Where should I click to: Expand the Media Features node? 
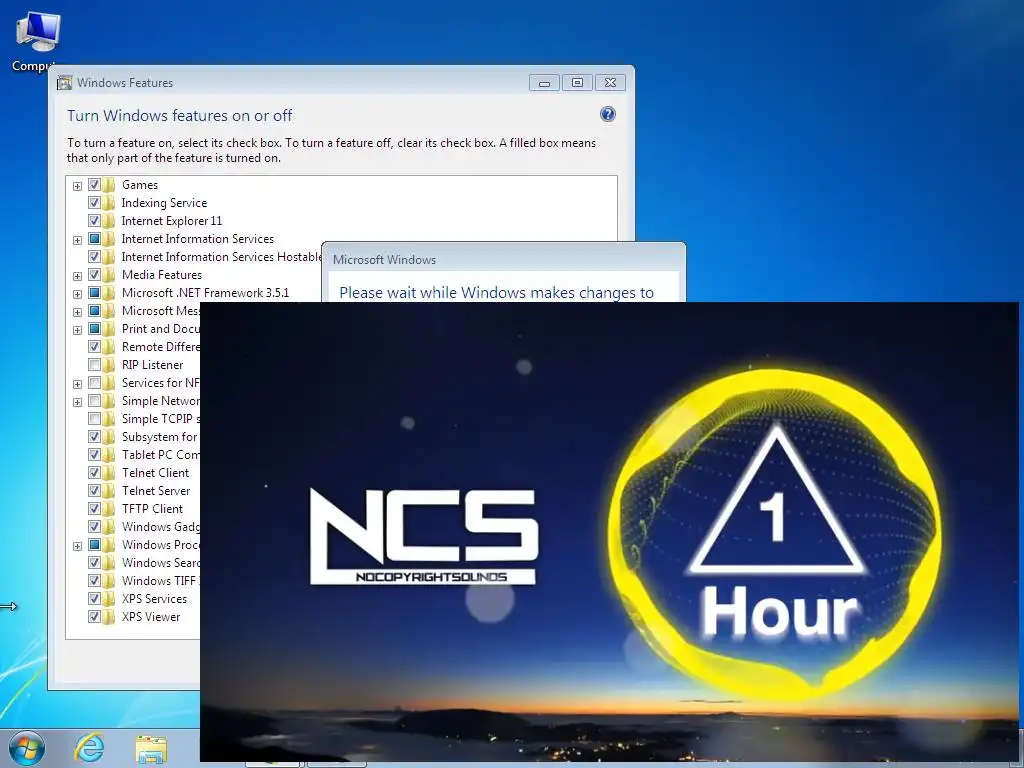[x=77, y=276]
